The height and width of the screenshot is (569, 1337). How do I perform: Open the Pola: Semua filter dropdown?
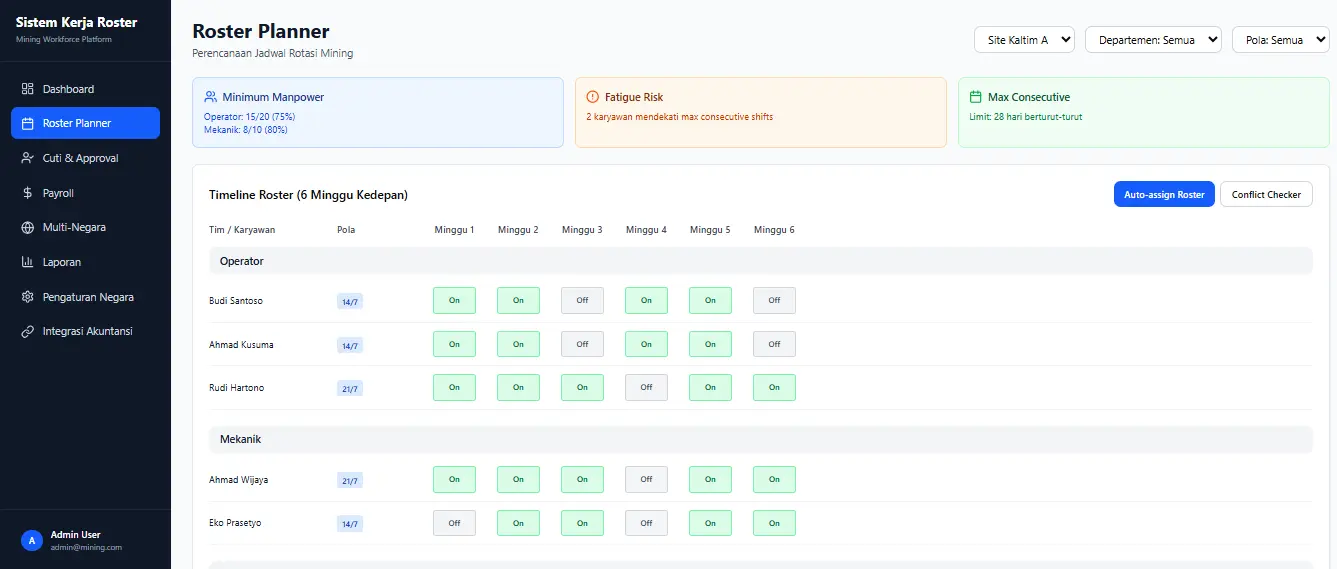pos(1280,40)
